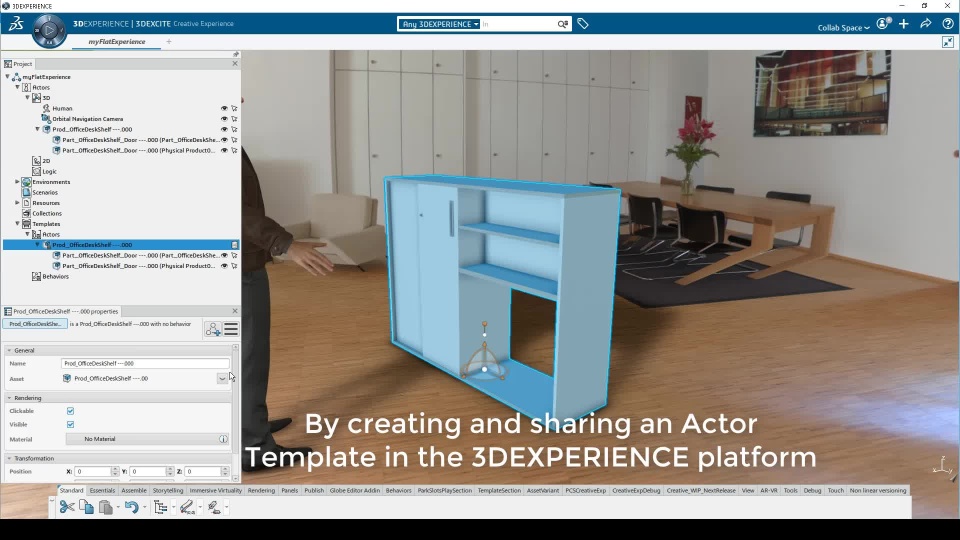This screenshot has height=540, width=960.
Task: Select the Behaviors tree item
Action: [x=56, y=276]
